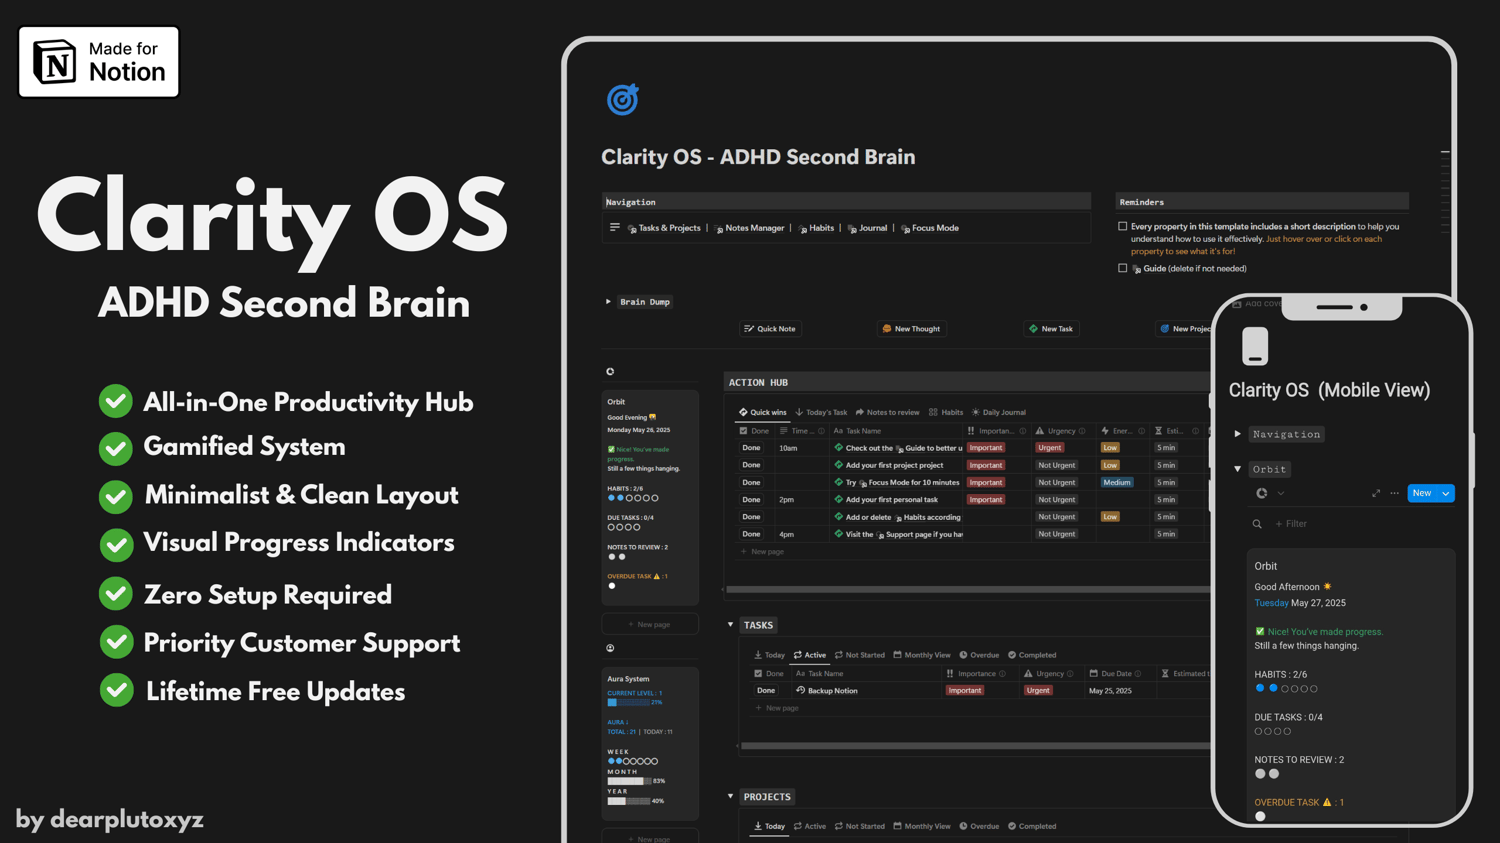This screenshot has width=1500, height=843.
Task: Collapse Orbit toggle in mobile view
Action: point(1238,469)
